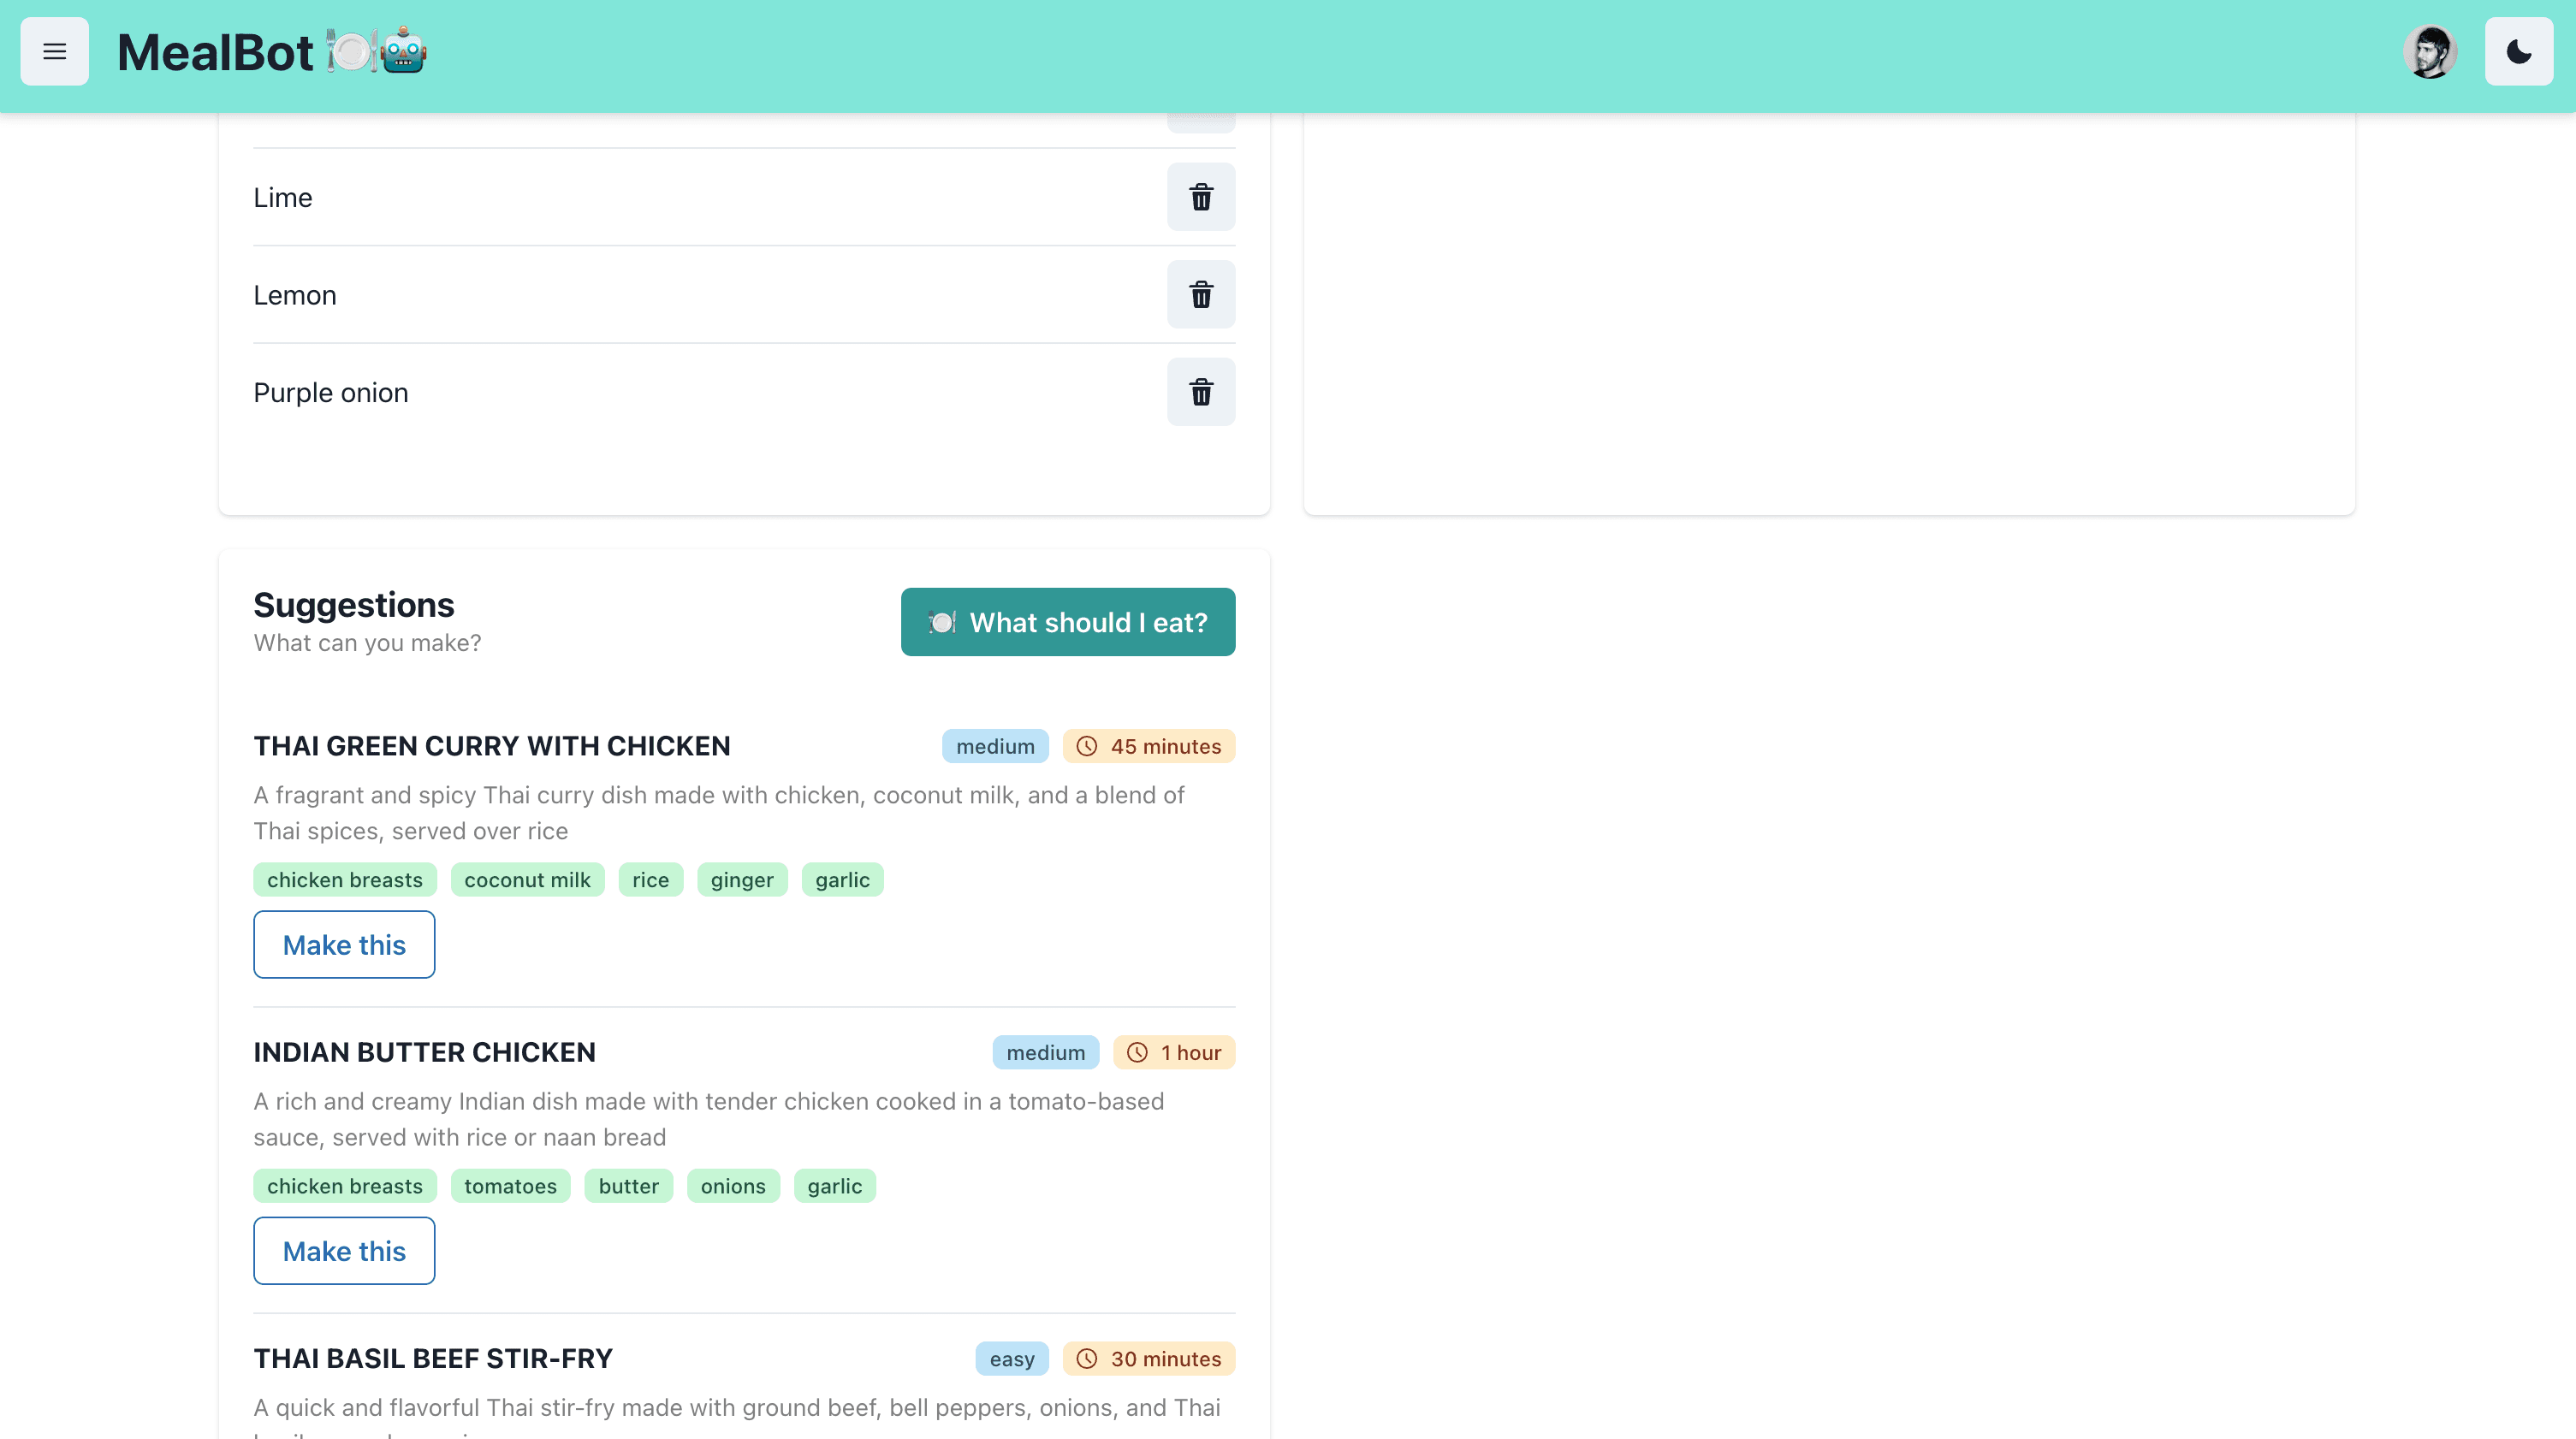The height and width of the screenshot is (1439, 2576).
Task: Select the Thai green curry medium difficulty badge
Action: click(995, 747)
